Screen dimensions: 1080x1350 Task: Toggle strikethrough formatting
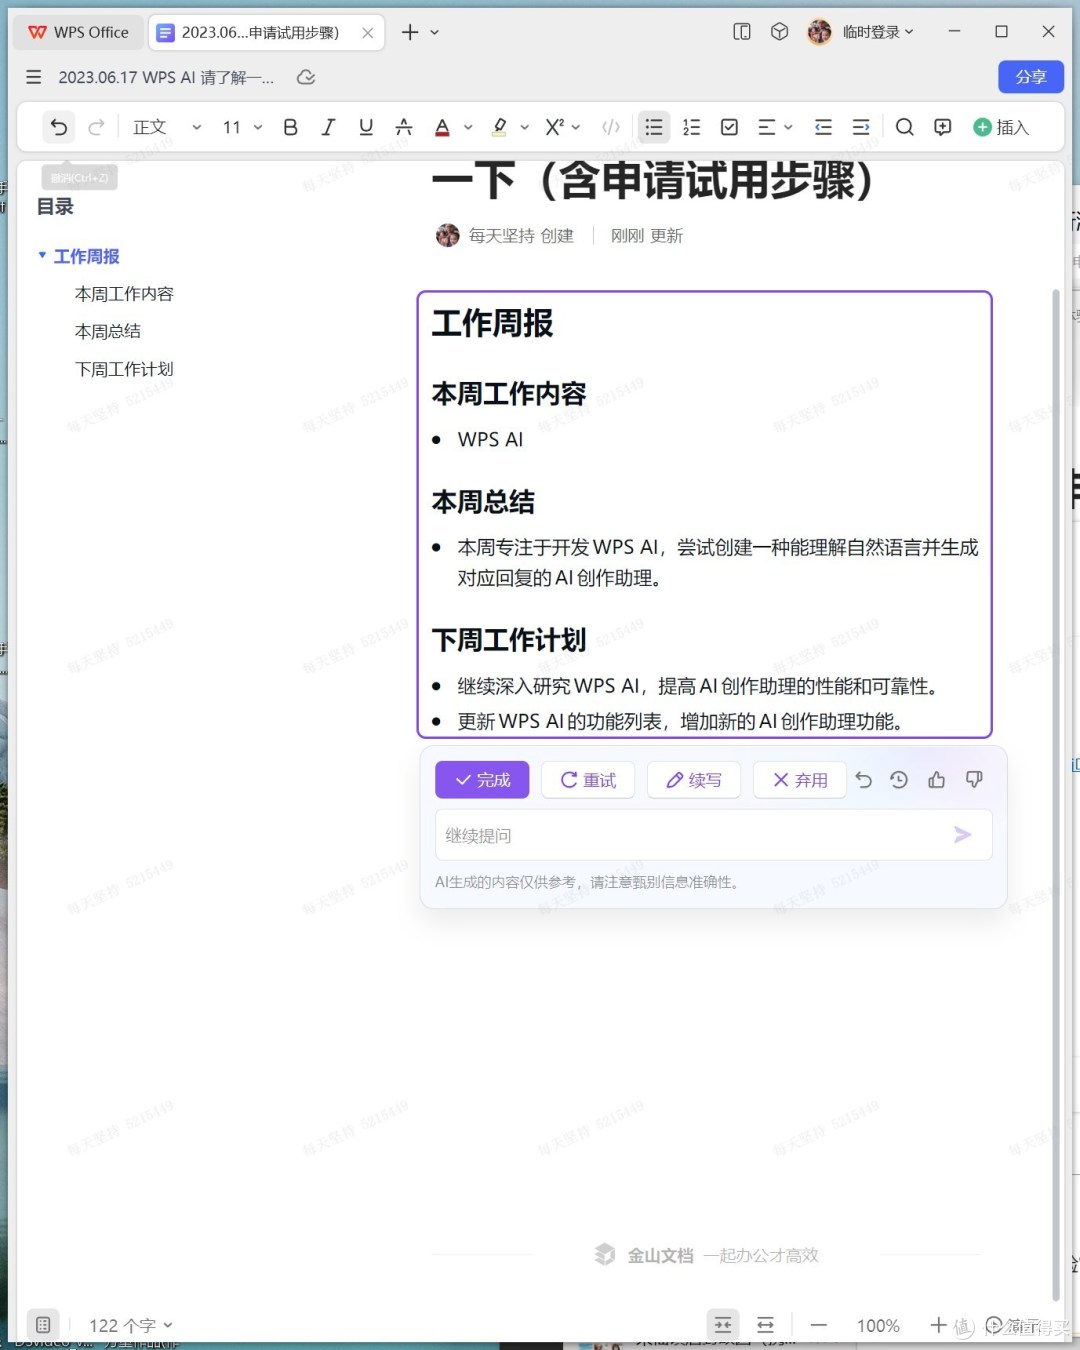pyautogui.click(x=404, y=127)
